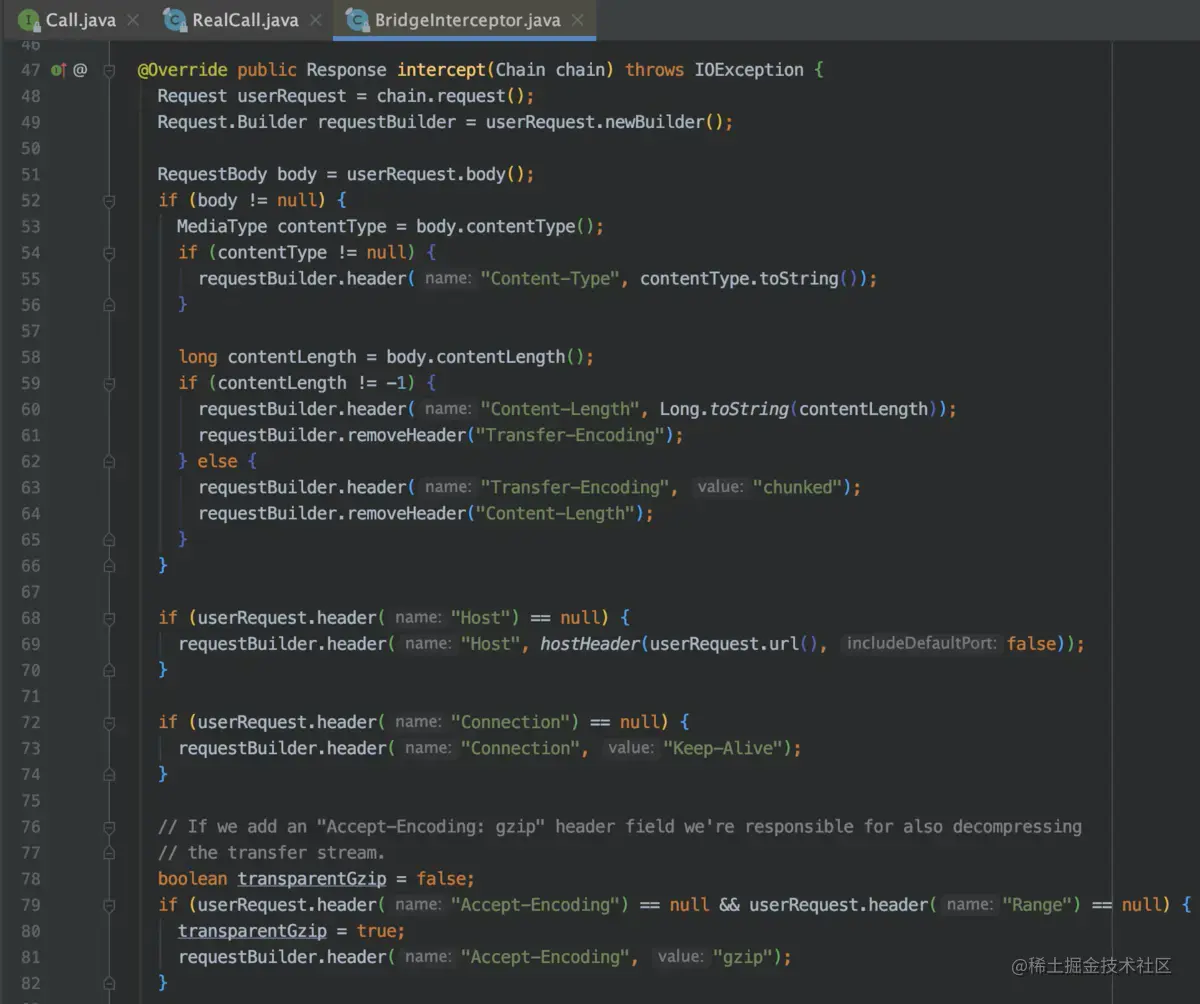1200x1004 pixels.
Task: Collapse the Accept-Encoding if block on line 79
Action: (109, 905)
